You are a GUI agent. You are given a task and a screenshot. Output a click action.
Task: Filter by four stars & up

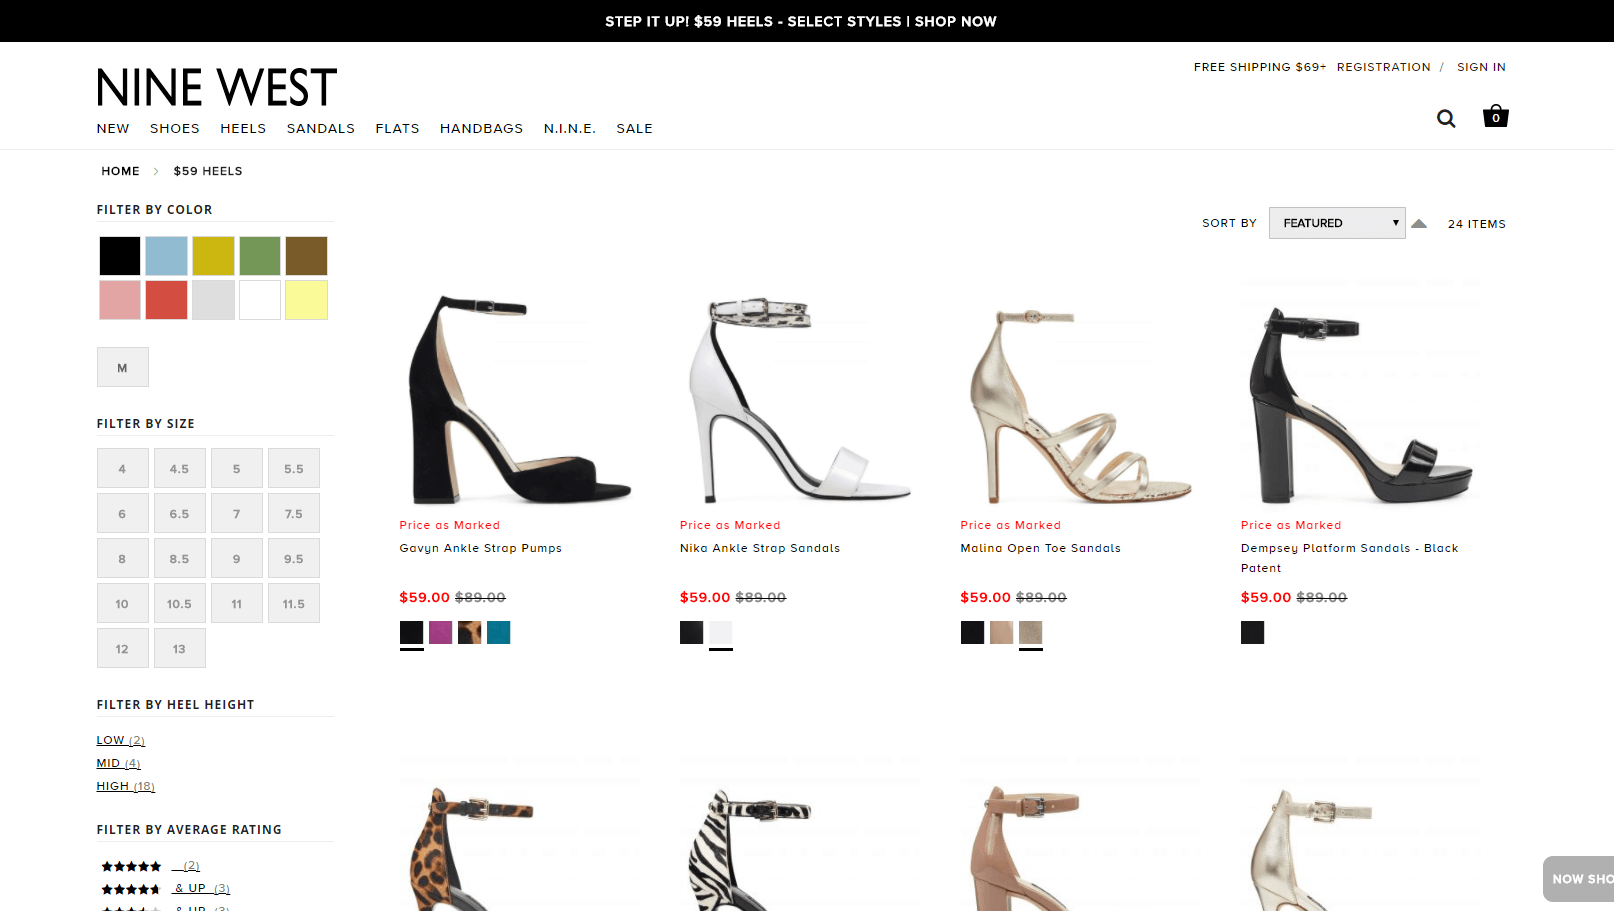point(165,888)
